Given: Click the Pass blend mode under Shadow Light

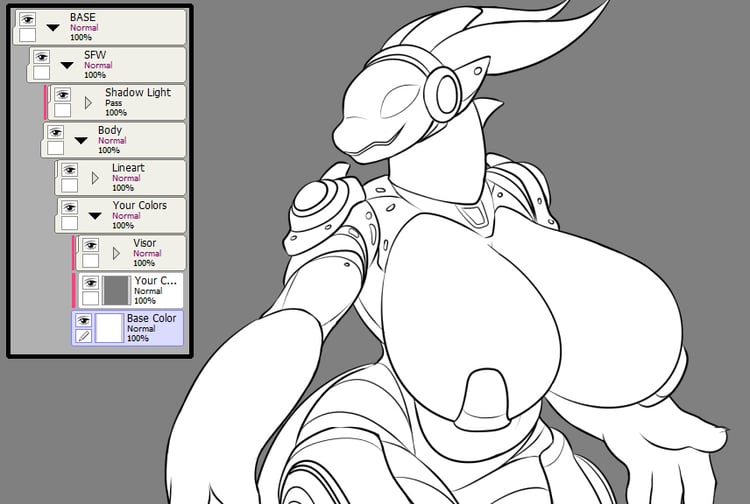Looking at the screenshot, I should [x=114, y=103].
